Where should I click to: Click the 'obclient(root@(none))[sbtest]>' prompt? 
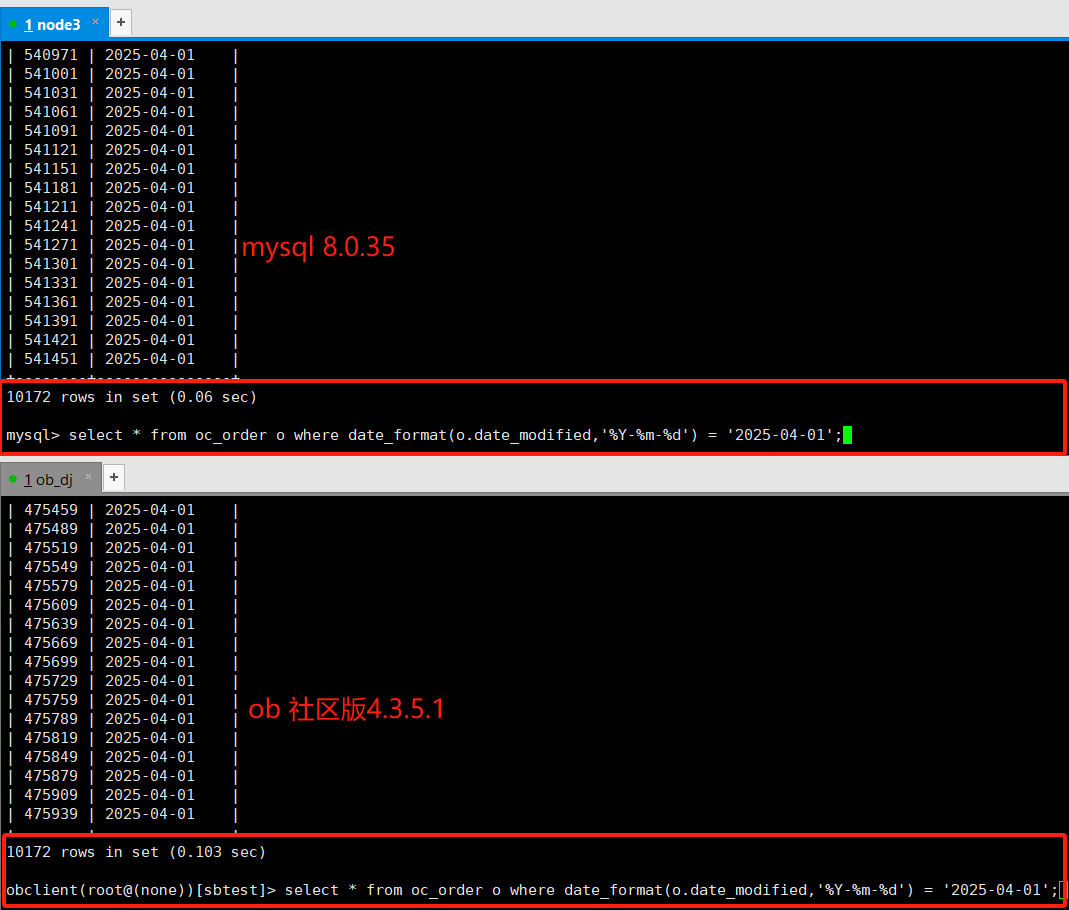[141, 890]
